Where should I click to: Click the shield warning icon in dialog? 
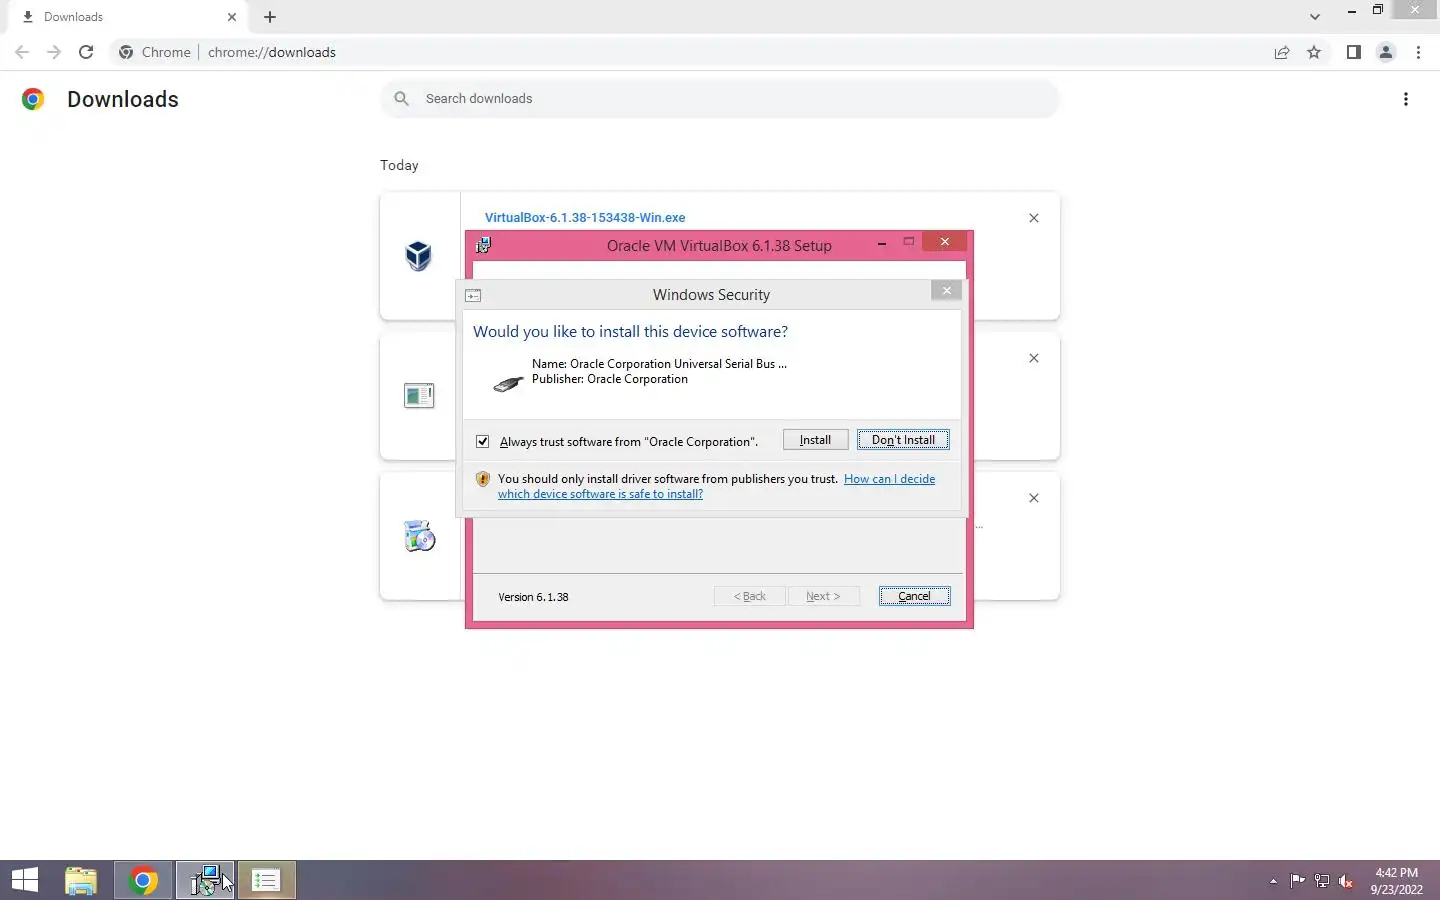coord(483,479)
